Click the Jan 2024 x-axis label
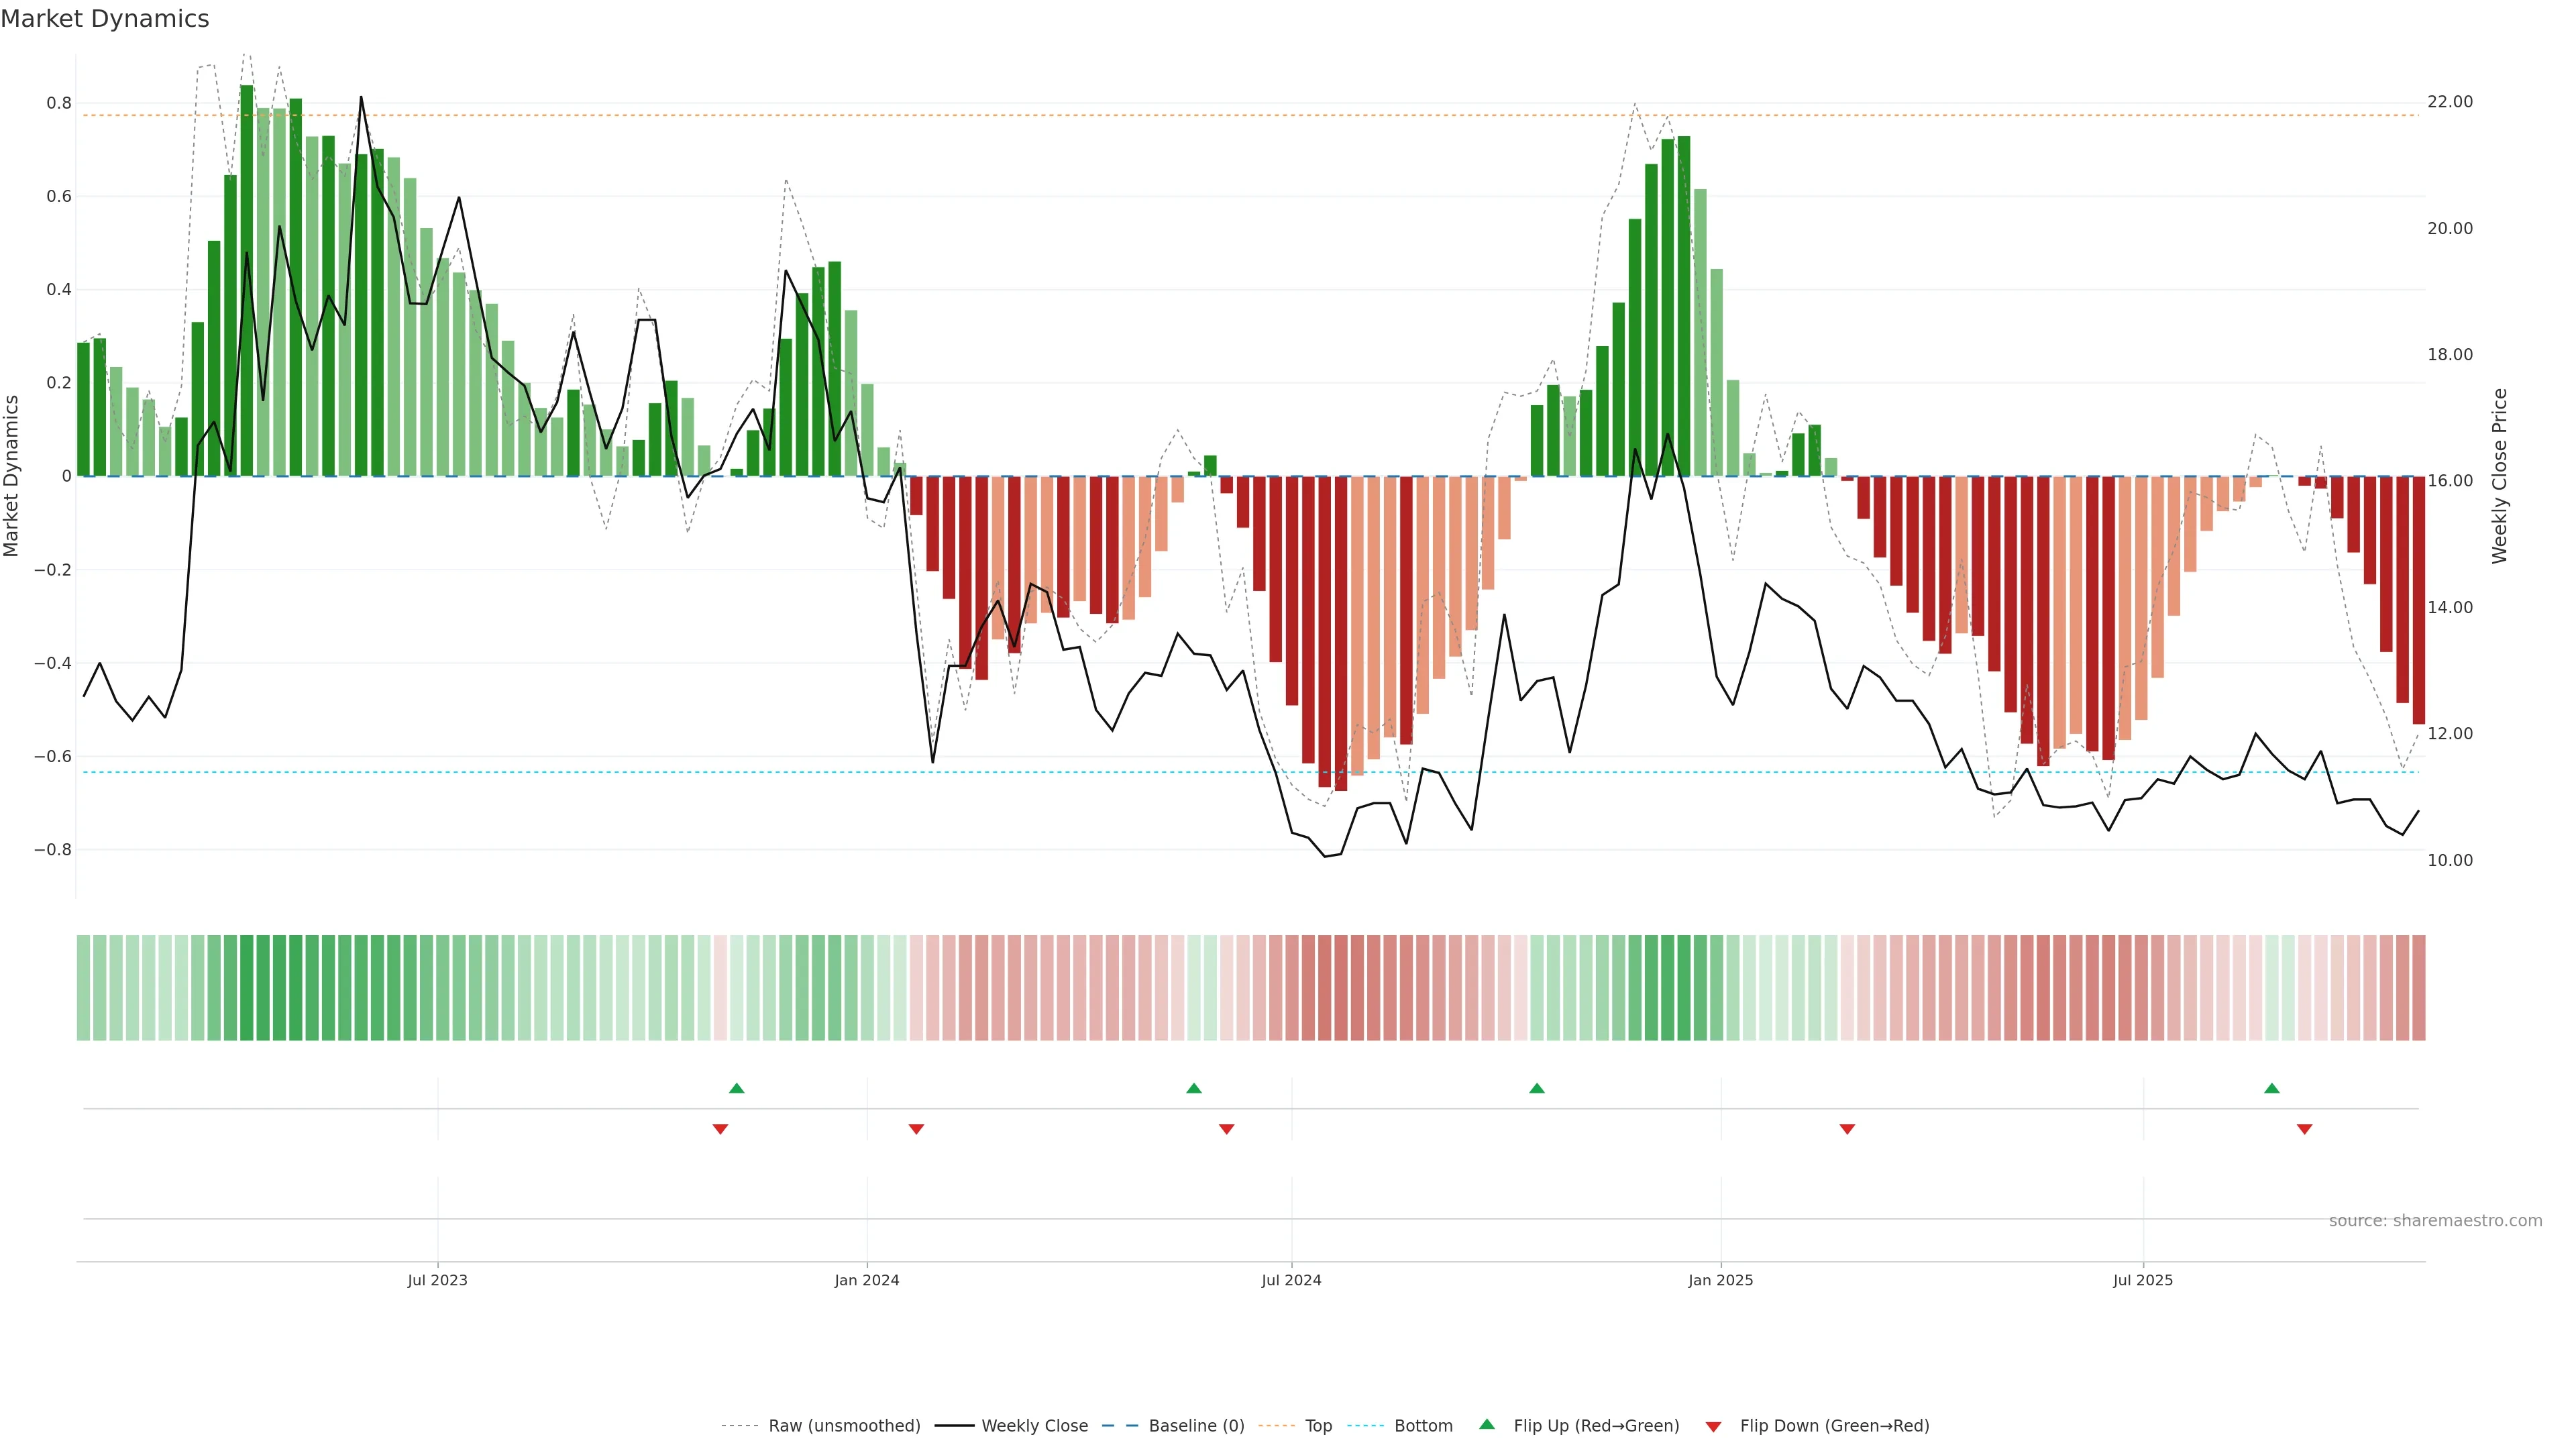Image resolution: width=2576 pixels, height=1449 pixels. 867,1280
